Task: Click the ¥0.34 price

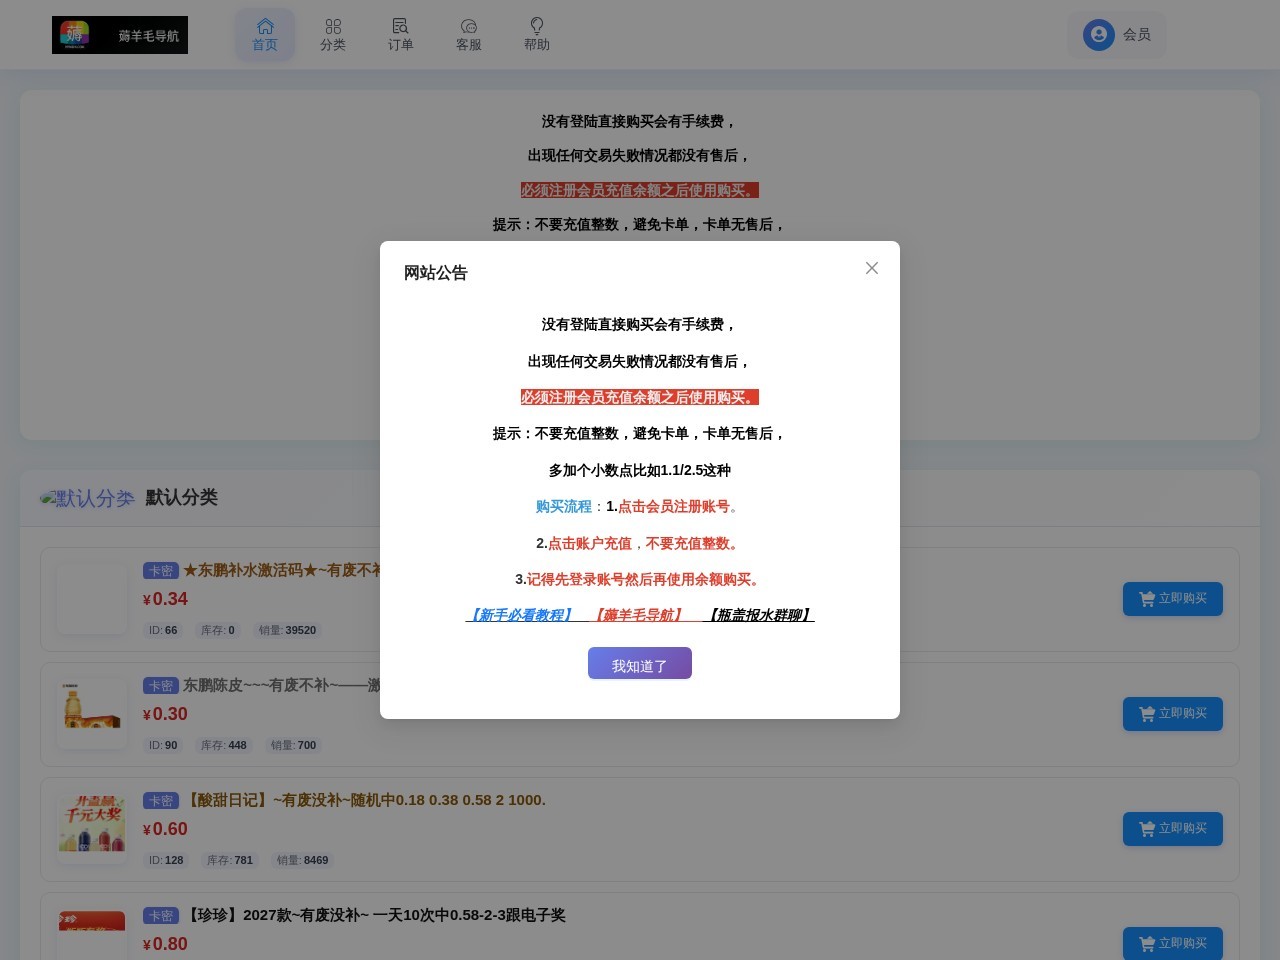Action: tap(165, 599)
